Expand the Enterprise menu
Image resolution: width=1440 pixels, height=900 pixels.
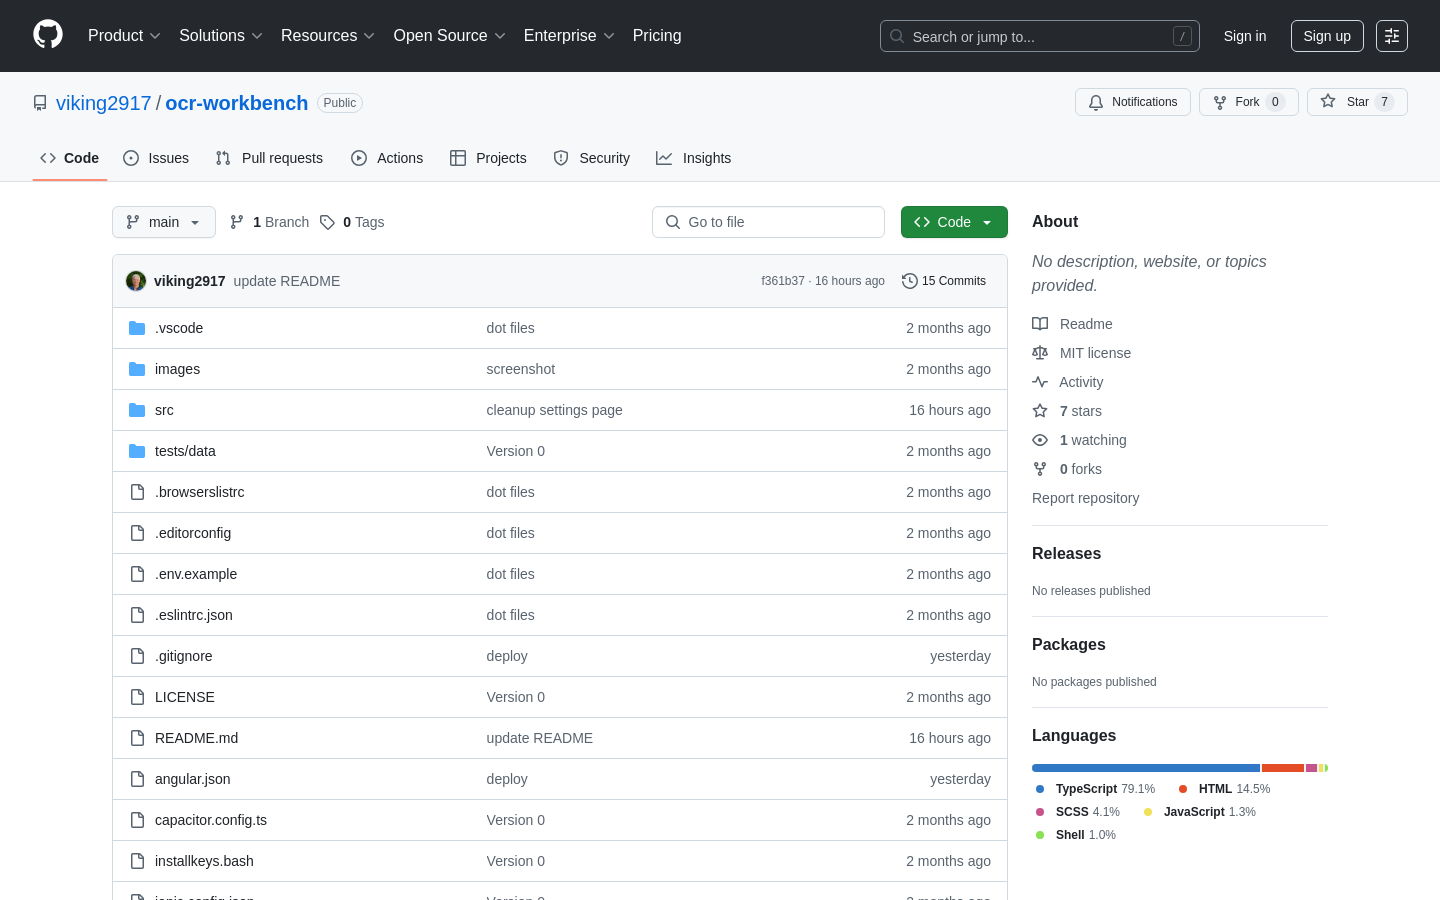click(x=569, y=36)
